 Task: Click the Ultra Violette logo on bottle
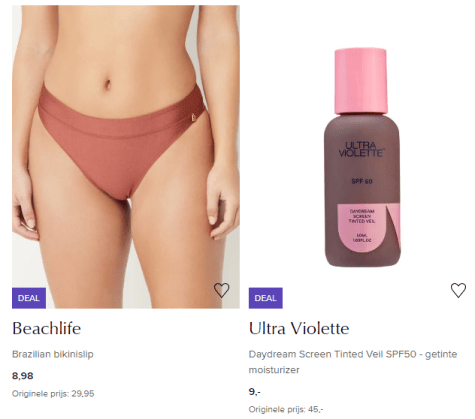(x=361, y=149)
